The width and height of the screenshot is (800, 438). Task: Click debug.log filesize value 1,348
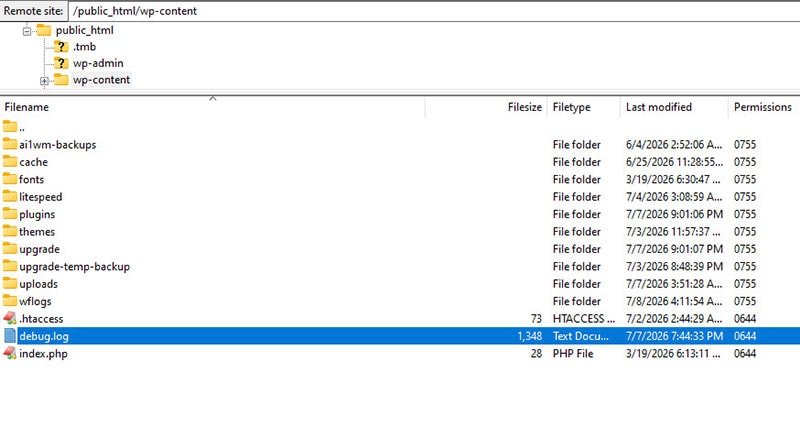click(530, 336)
